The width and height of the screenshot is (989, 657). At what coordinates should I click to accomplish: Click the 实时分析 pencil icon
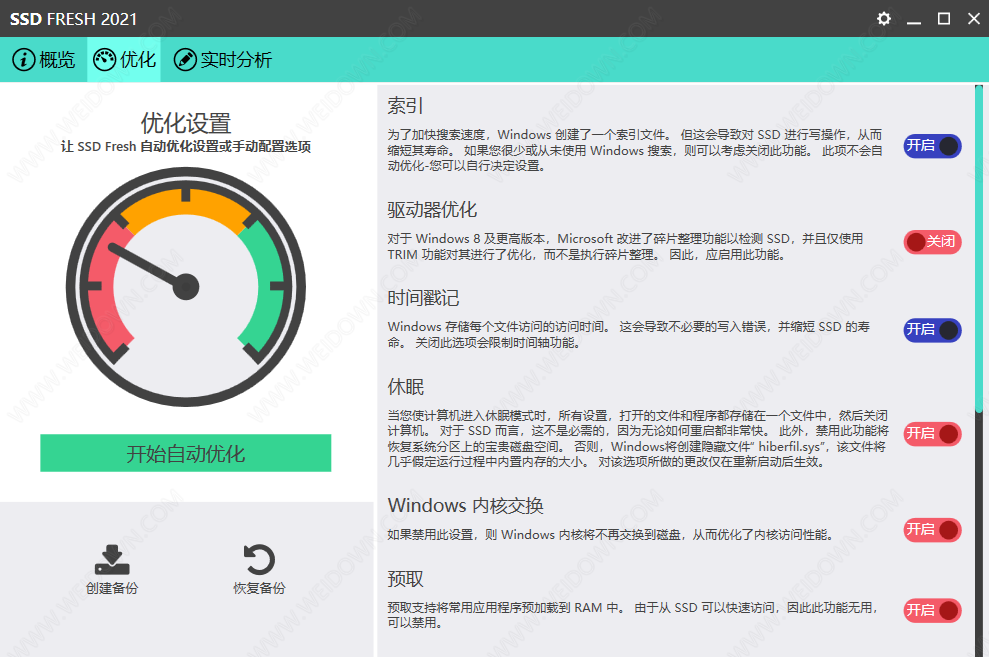click(185, 60)
